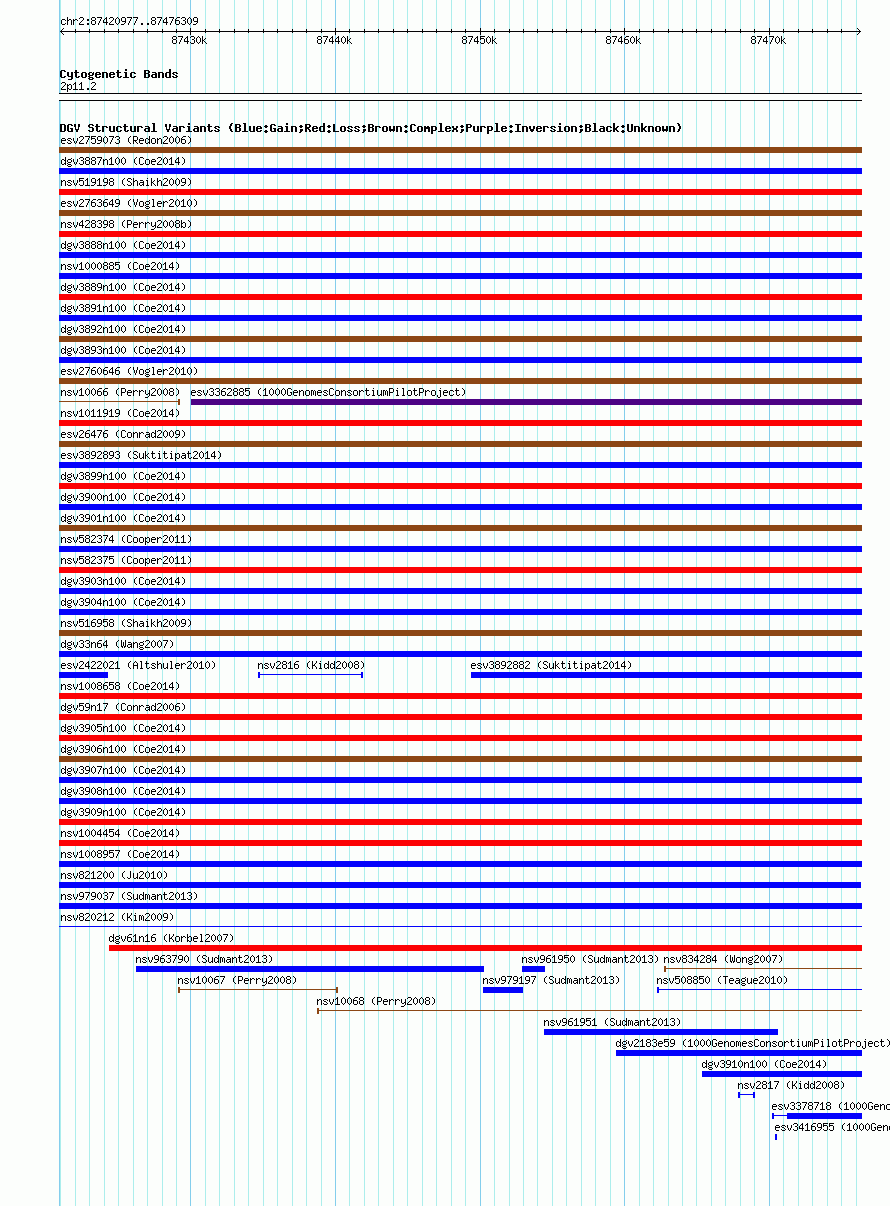This screenshot has width=890, height=1206.
Task: Select the dgv3887n100 (Coe2014) label
Action: 123,161
